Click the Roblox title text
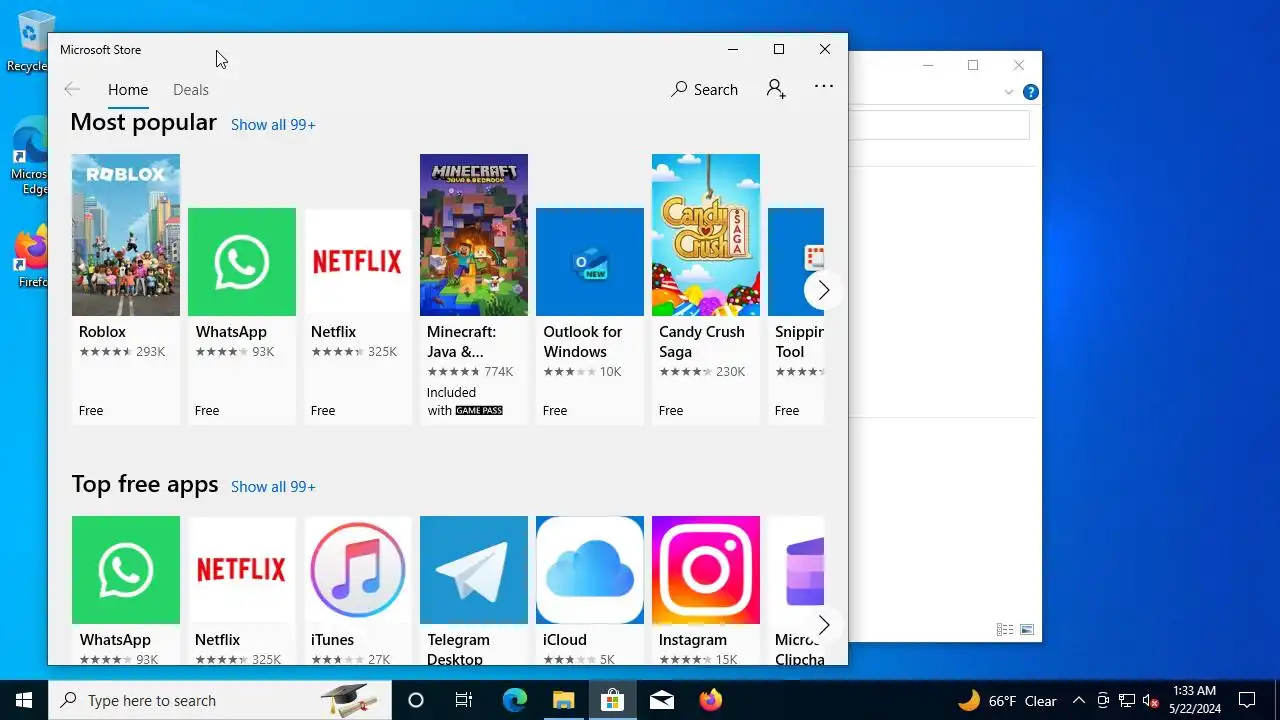Screen dimensions: 1280x720 point(102,332)
